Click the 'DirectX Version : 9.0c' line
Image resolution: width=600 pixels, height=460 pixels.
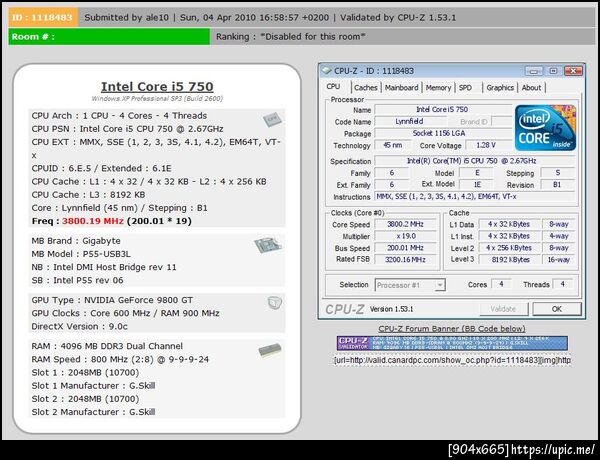80,326
